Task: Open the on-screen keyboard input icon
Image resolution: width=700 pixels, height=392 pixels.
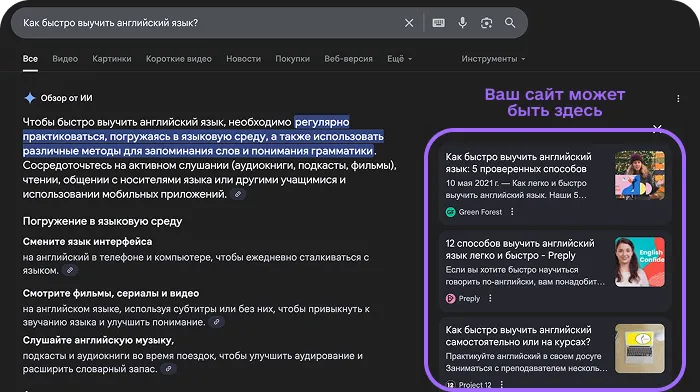Action: (x=438, y=23)
